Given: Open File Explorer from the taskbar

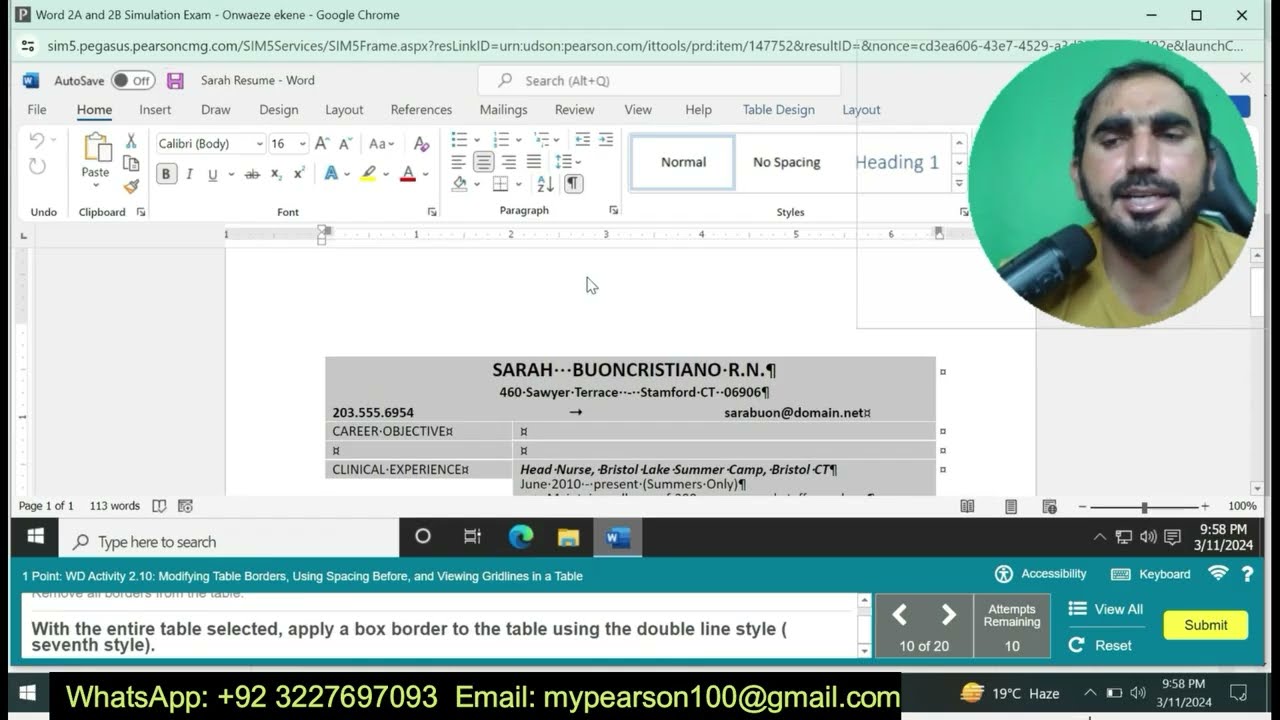Looking at the screenshot, I should click(x=568, y=538).
